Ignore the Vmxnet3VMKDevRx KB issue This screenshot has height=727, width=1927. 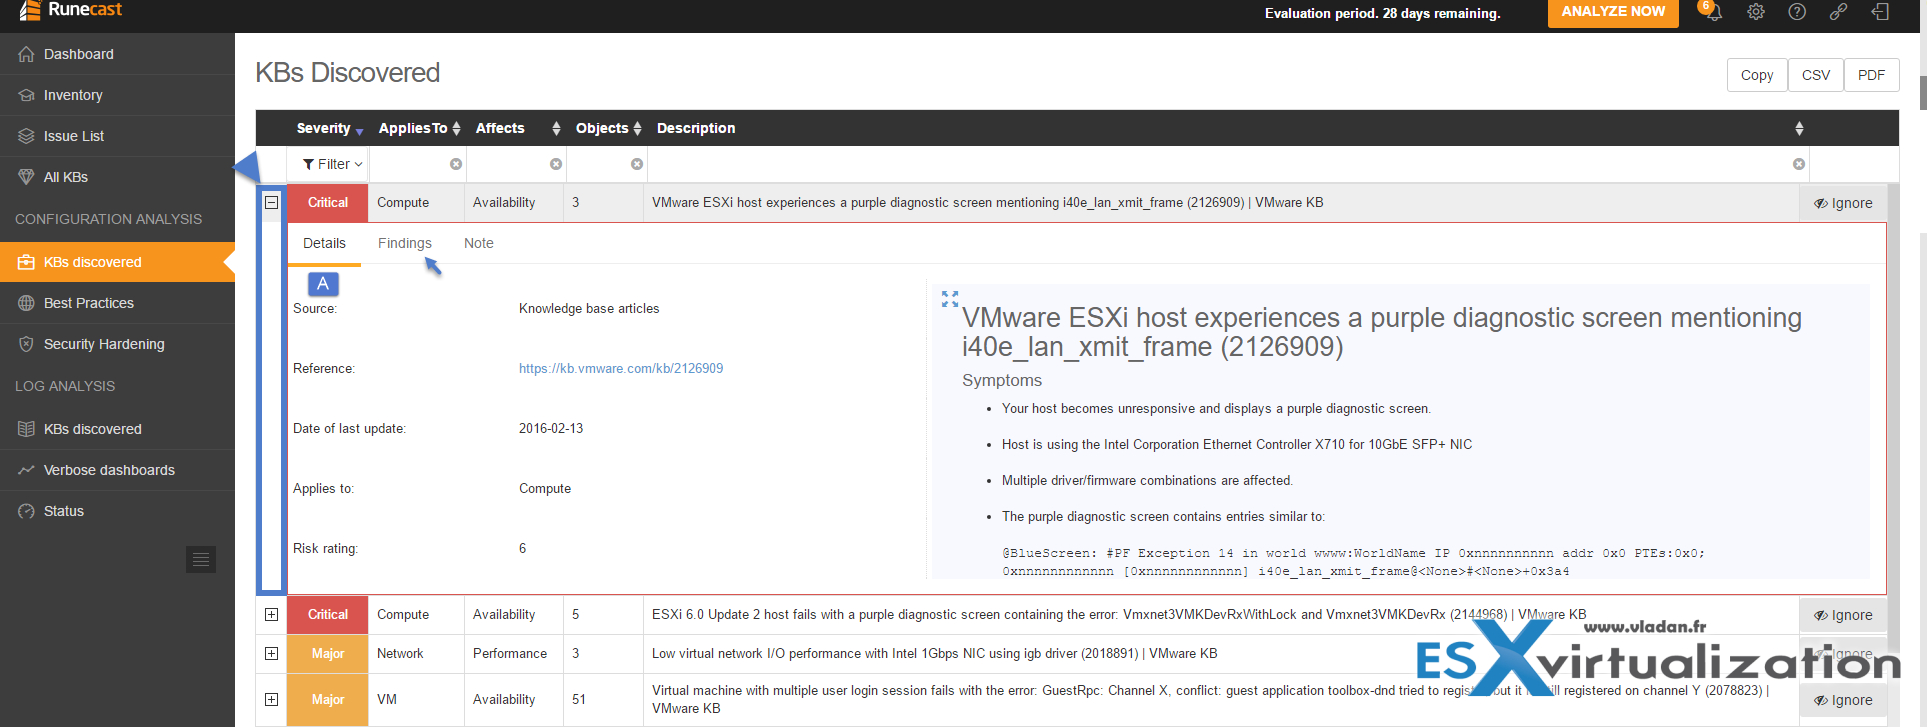[x=1843, y=615]
